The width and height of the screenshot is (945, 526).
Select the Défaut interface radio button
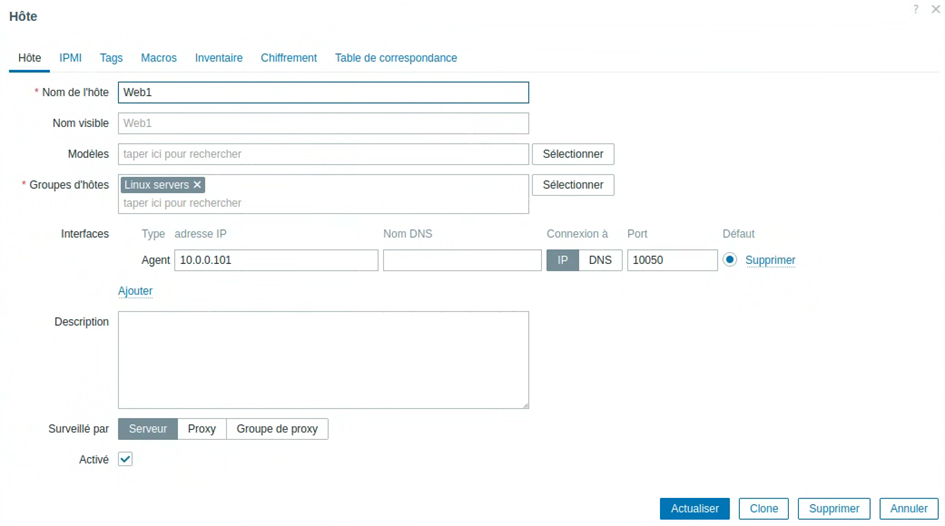click(x=730, y=260)
